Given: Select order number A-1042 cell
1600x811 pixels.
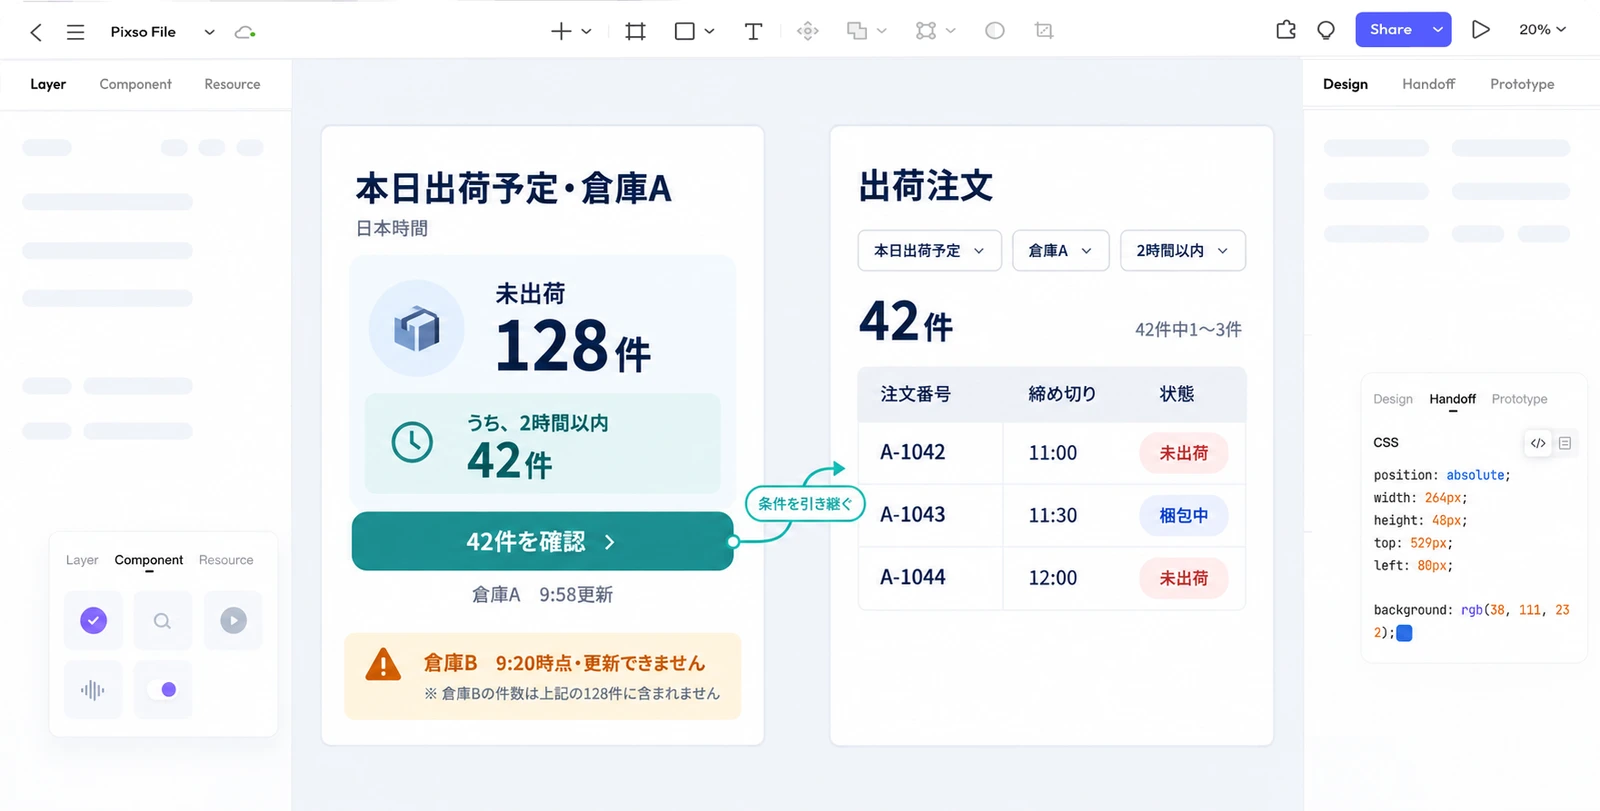Looking at the screenshot, I should (x=913, y=452).
